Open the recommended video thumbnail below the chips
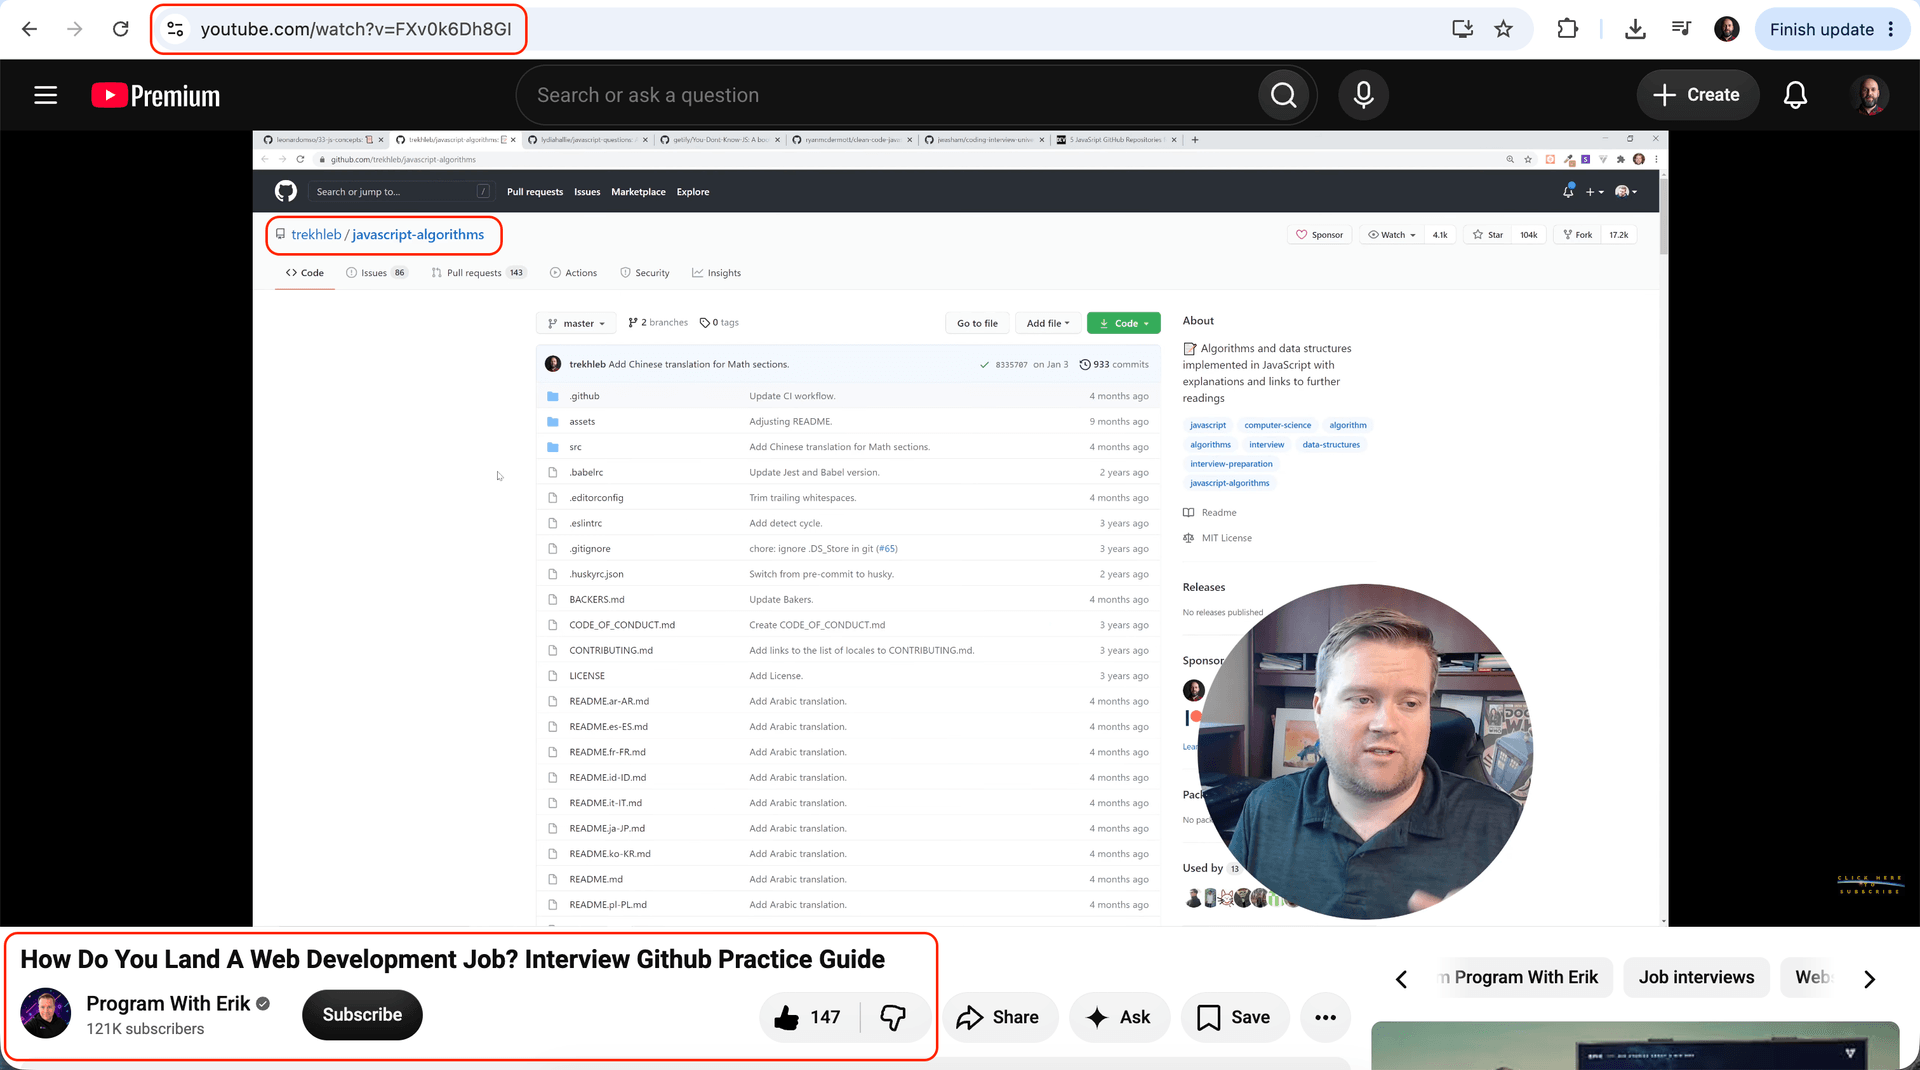 click(1635, 1046)
